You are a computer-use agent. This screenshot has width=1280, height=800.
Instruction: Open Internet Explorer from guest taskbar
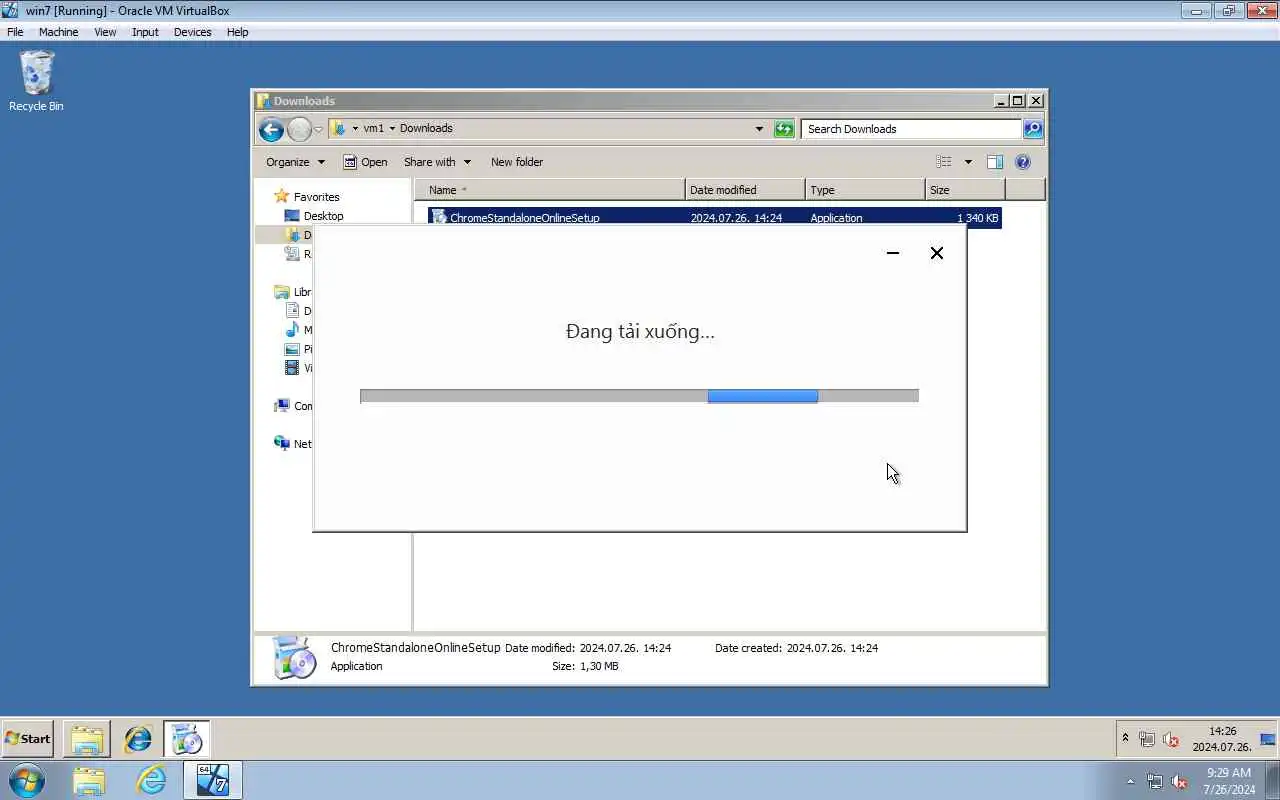click(137, 739)
